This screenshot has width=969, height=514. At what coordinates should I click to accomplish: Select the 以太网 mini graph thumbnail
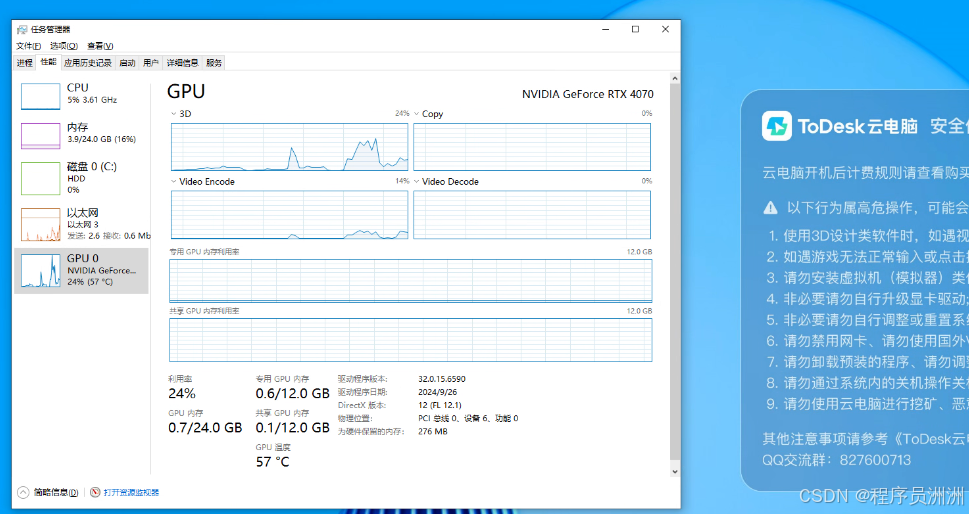41,224
